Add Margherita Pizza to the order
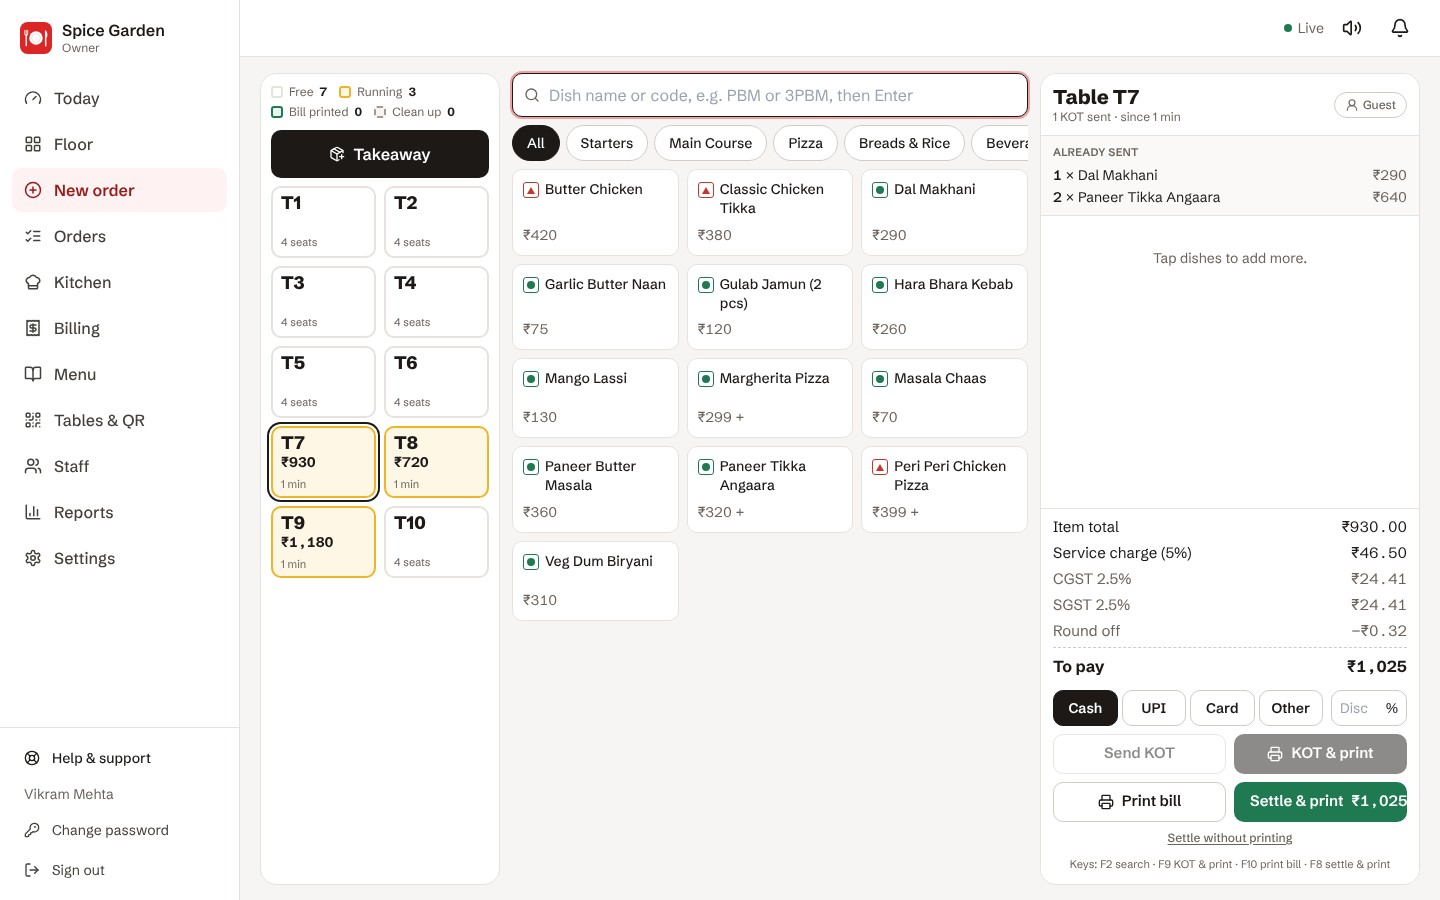 (769, 397)
